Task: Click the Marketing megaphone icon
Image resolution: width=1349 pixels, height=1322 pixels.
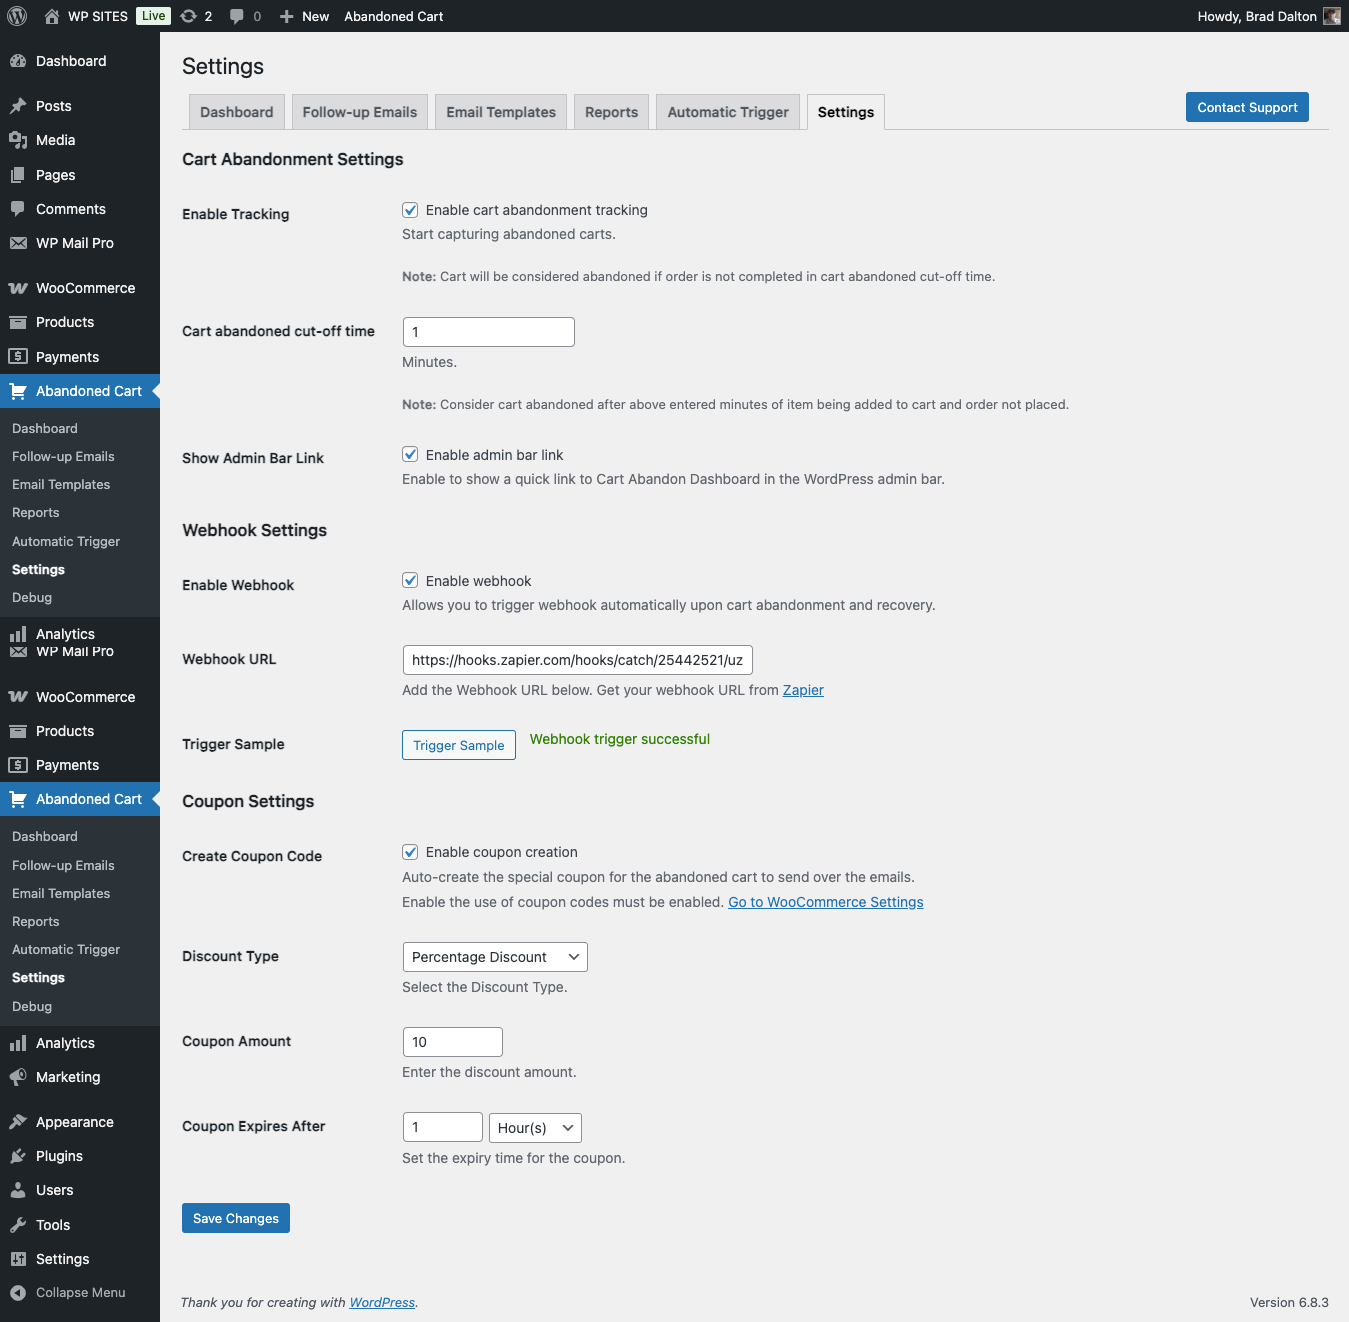Action: (18, 1077)
